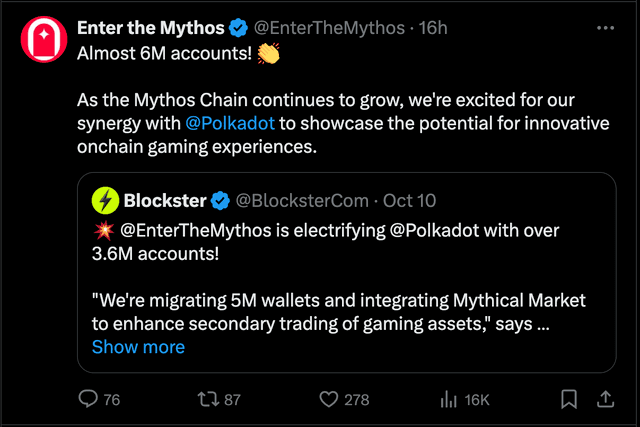
Task: Click Enter the Mythos profile avatar
Action: (41, 37)
